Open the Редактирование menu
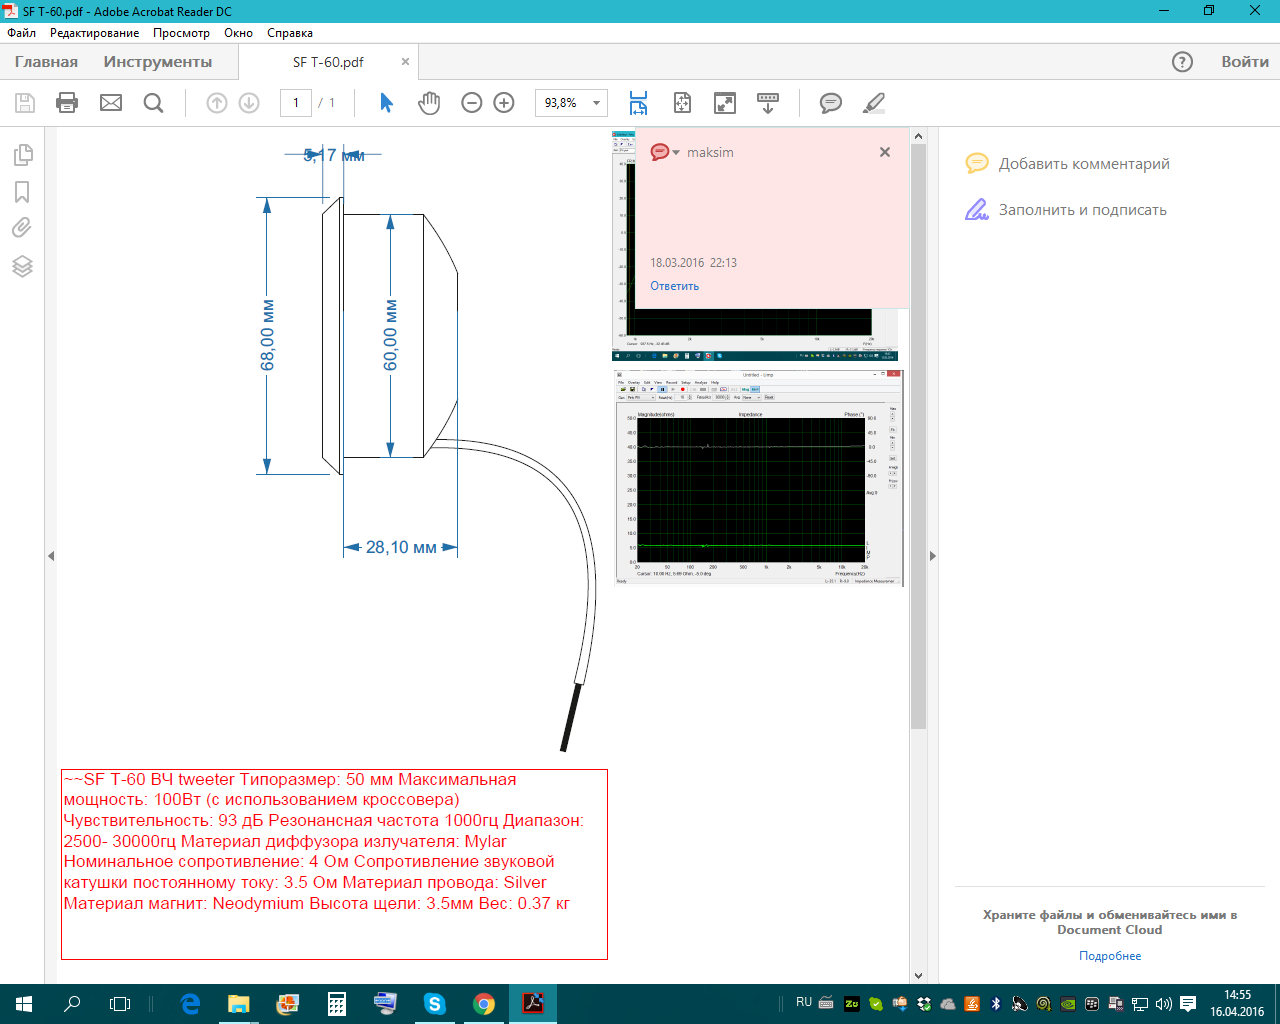 pos(94,33)
